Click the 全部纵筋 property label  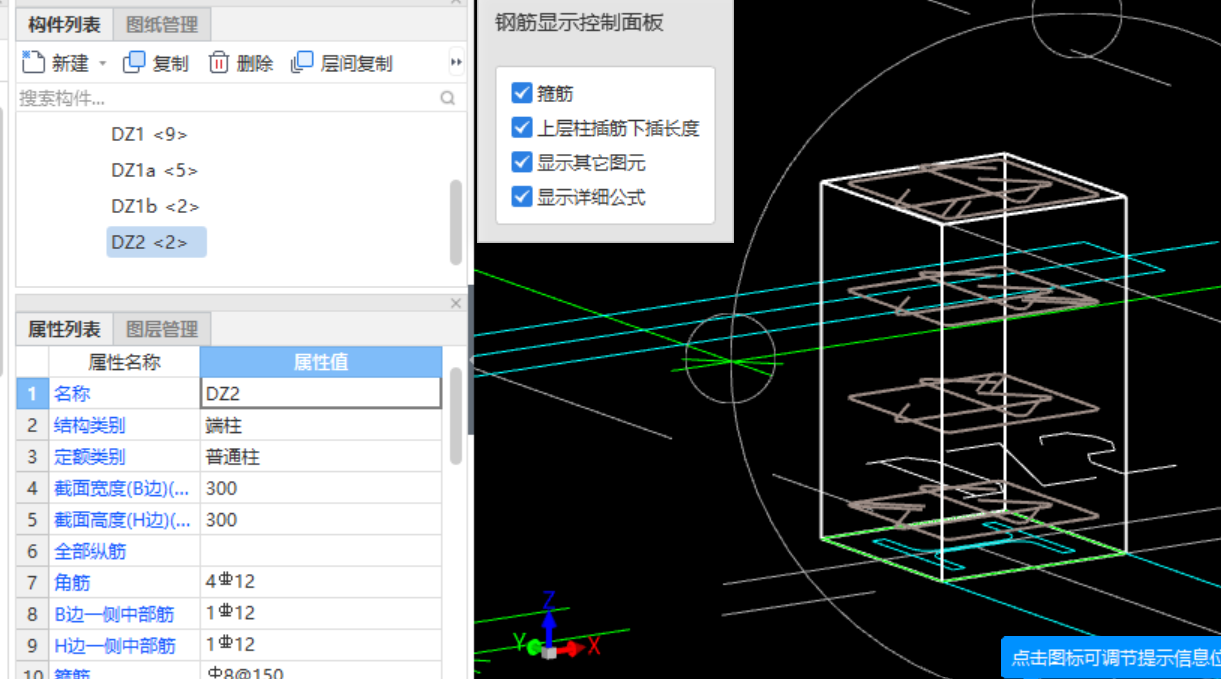(90, 551)
